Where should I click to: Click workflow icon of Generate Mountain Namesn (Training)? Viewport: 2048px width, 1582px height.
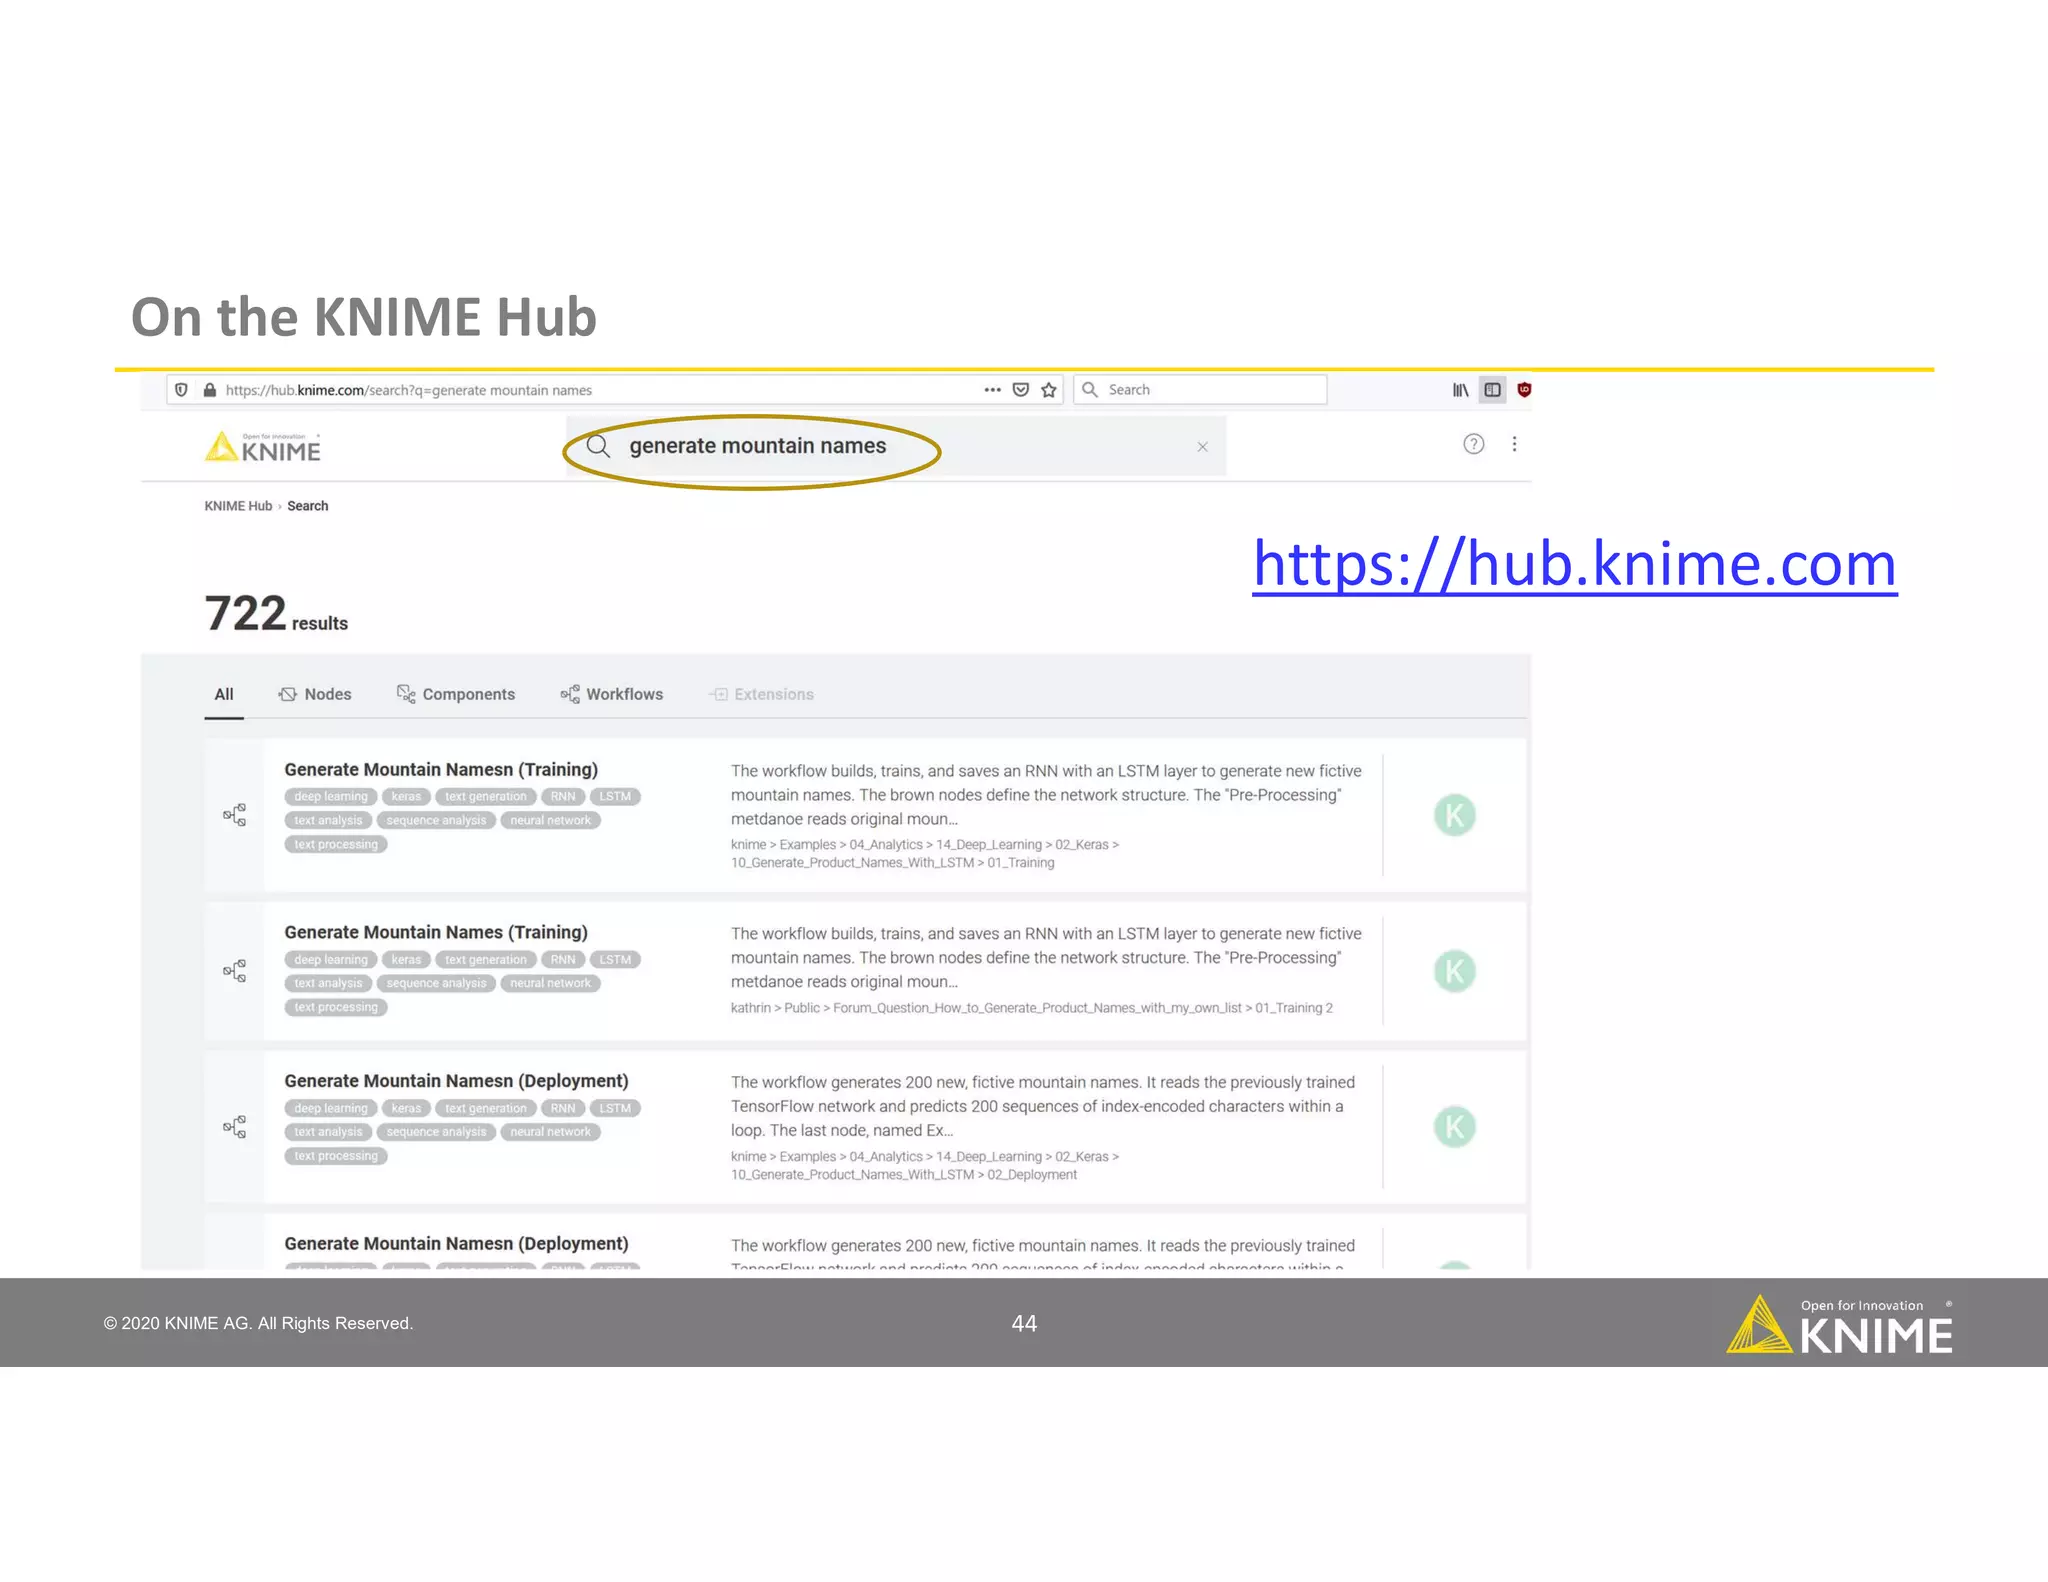[x=235, y=815]
